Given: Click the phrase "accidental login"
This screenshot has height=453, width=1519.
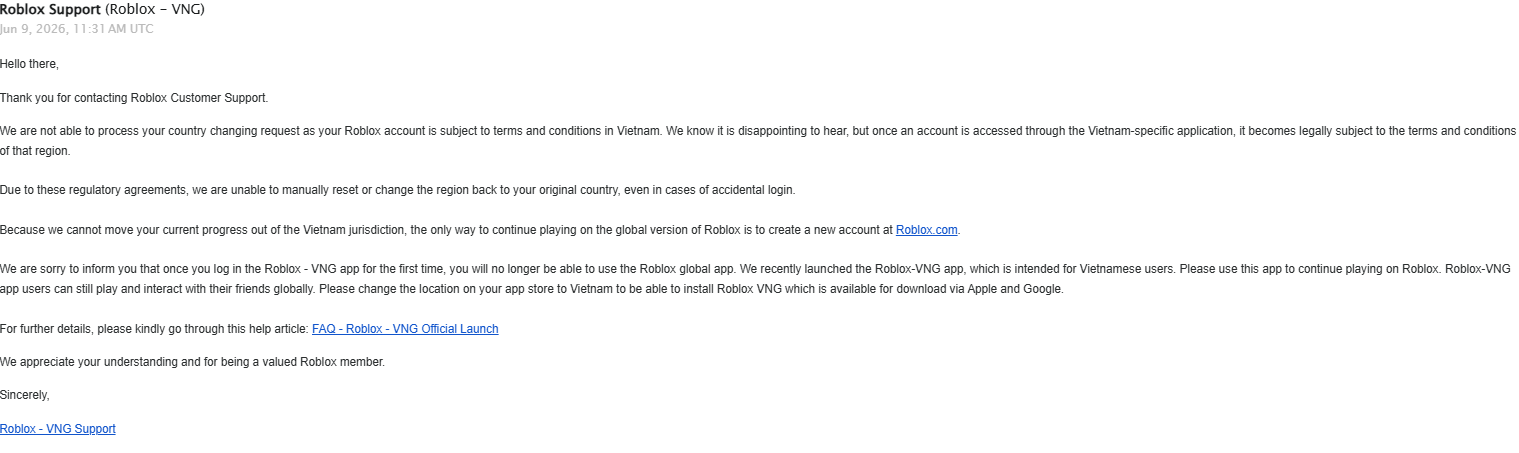Looking at the screenshot, I should click(754, 190).
